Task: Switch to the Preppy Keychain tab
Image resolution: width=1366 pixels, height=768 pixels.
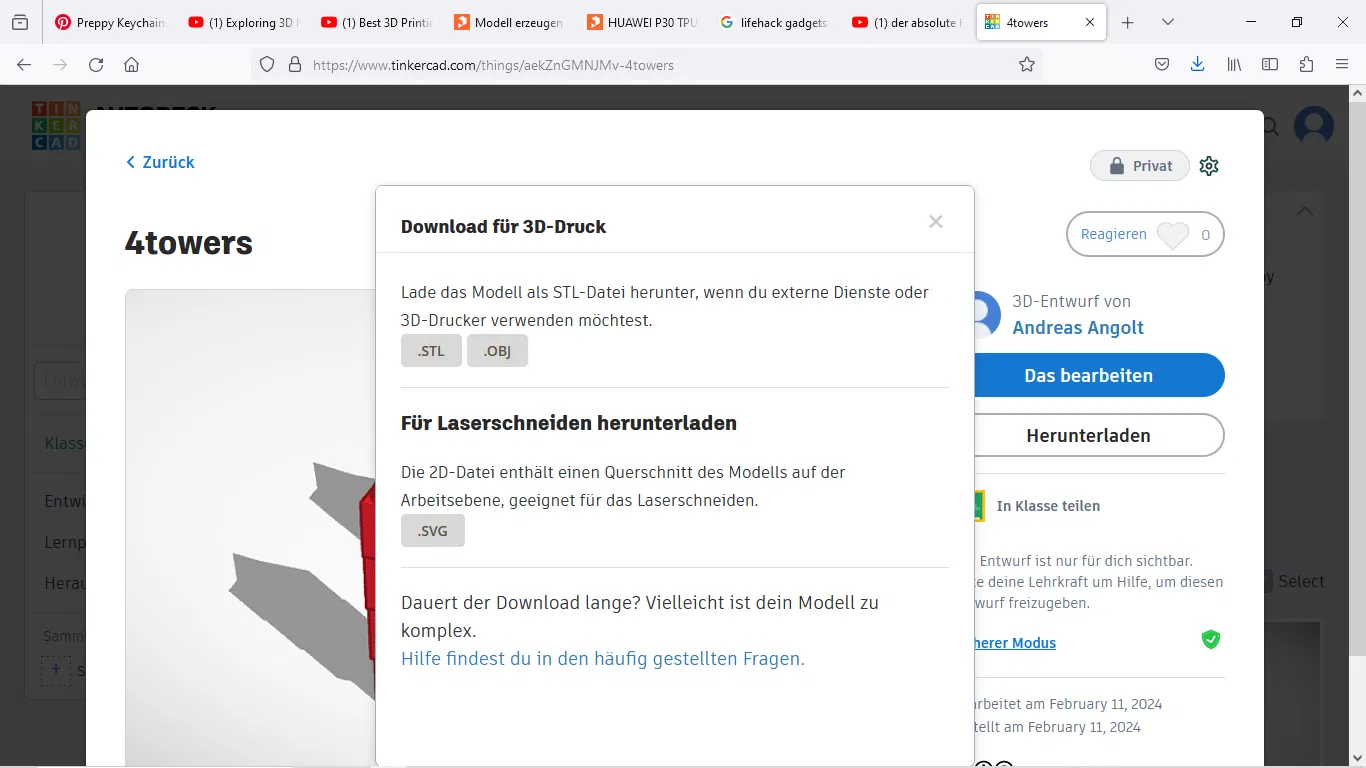Action: coord(110,22)
